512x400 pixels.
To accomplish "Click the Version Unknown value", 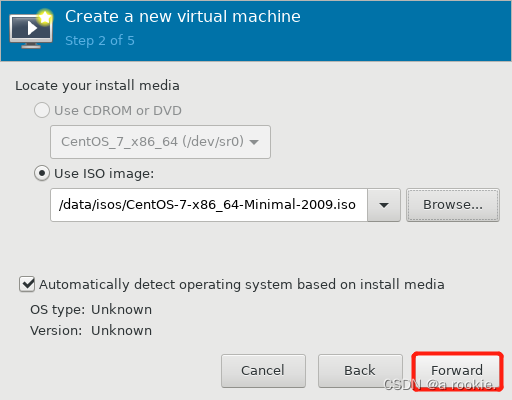I will coord(121,330).
